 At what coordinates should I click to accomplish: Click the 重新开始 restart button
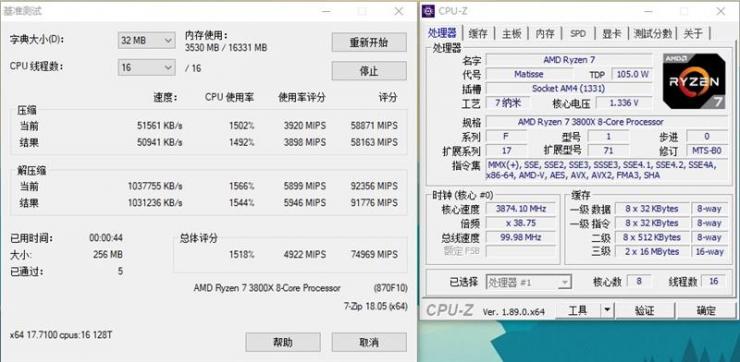pyautogui.click(x=369, y=42)
